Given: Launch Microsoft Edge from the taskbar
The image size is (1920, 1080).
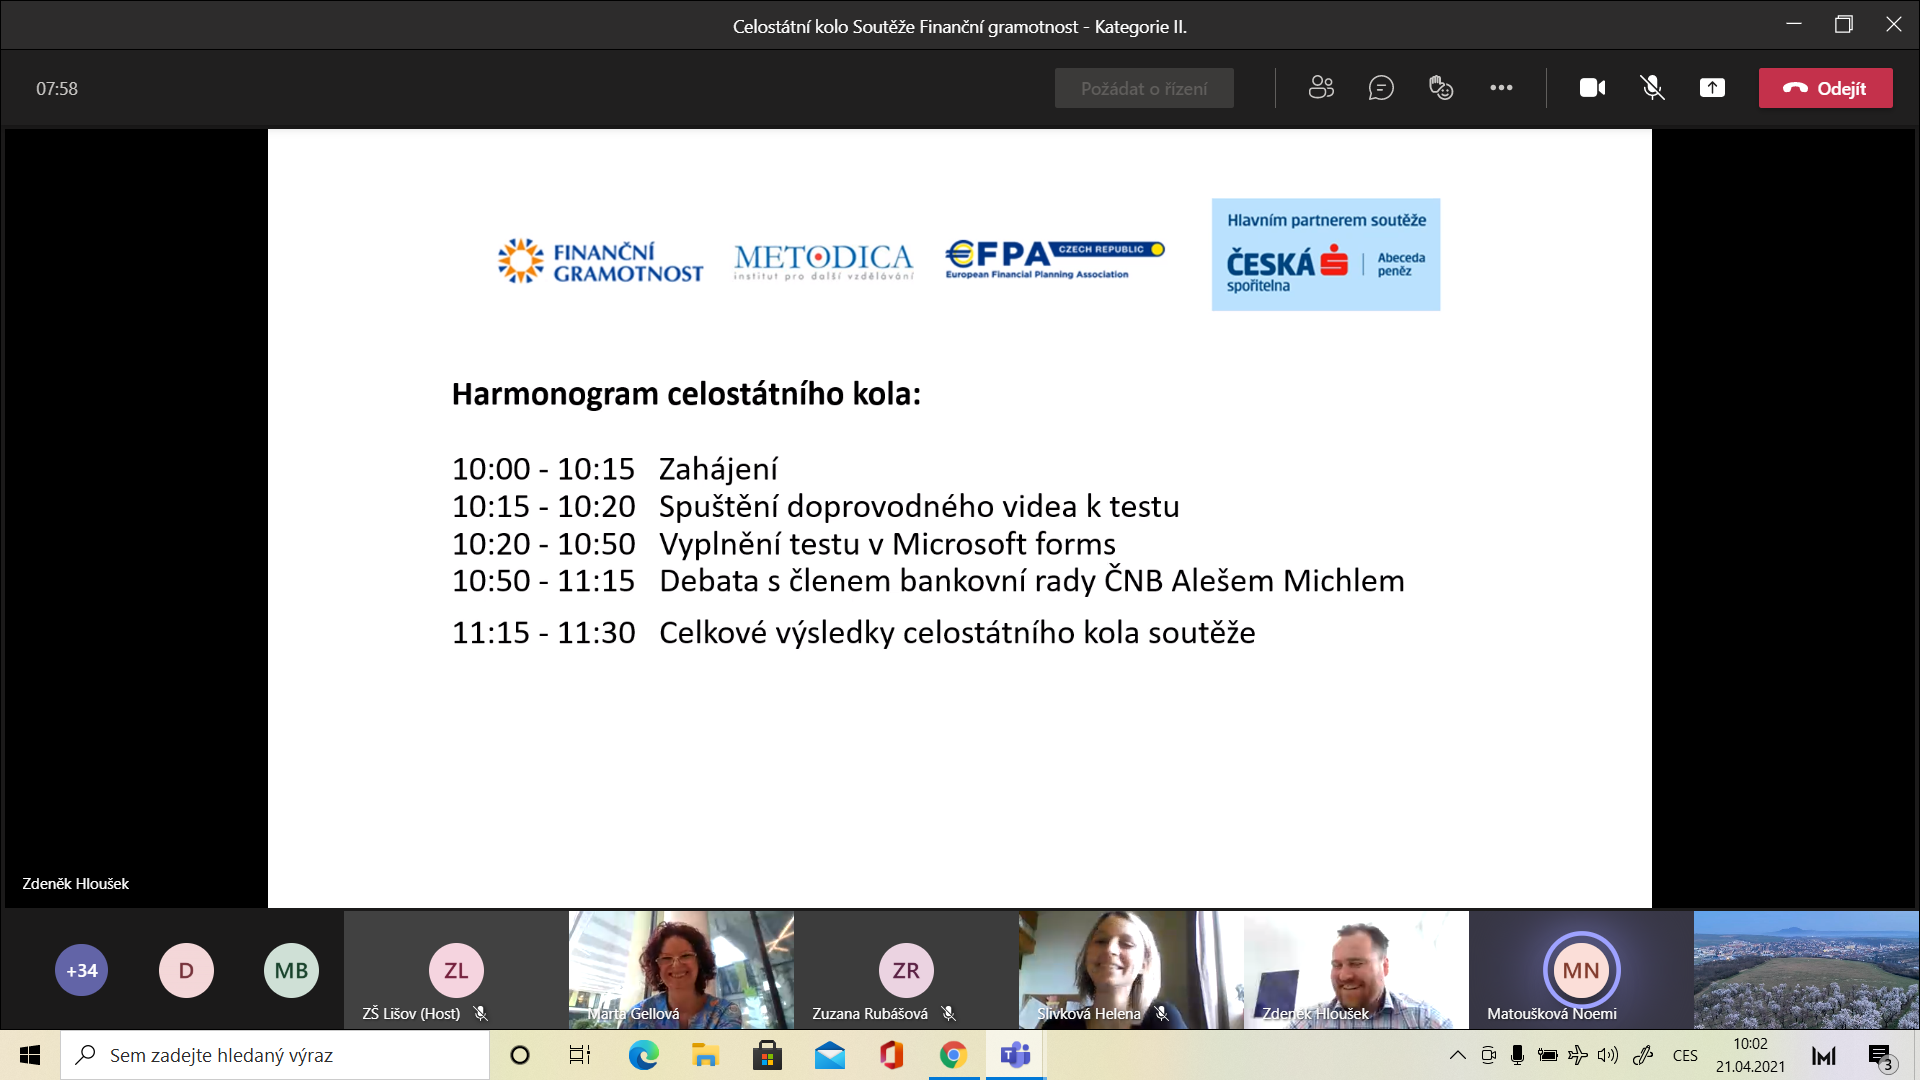Looking at the screenshot, I should coord(643,1055).
